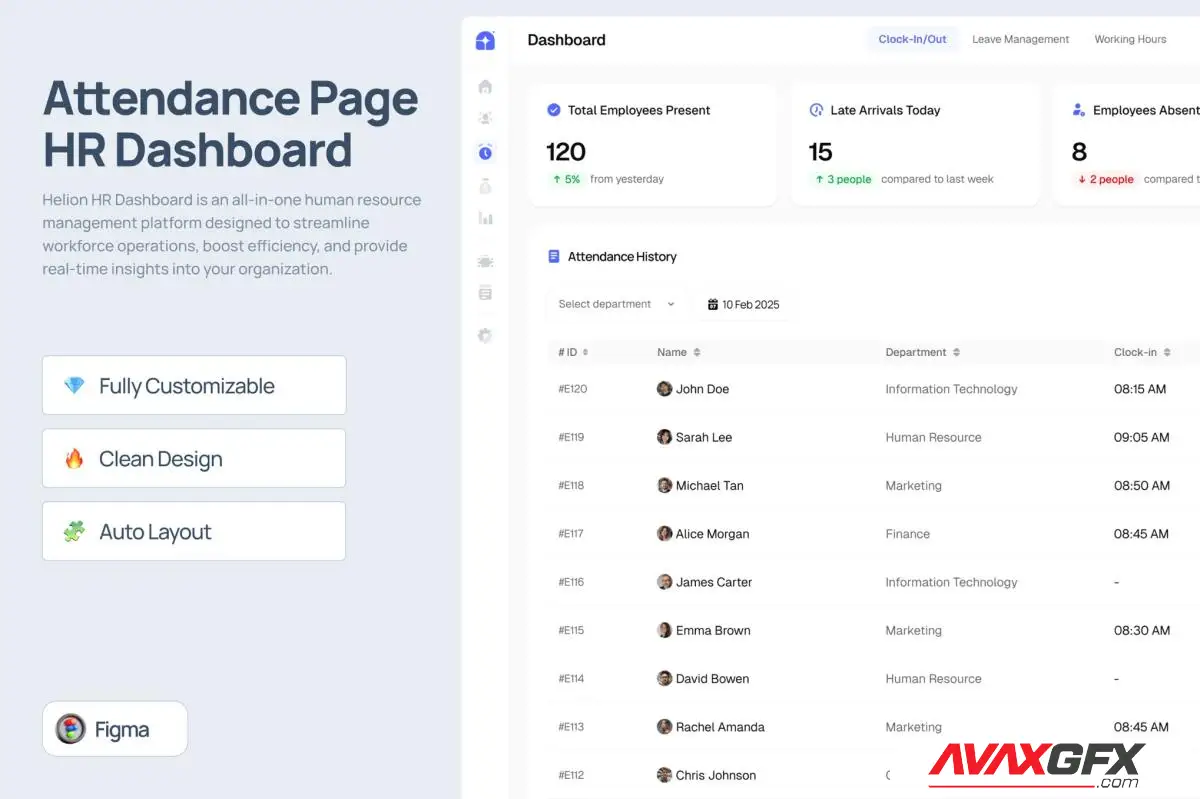Click Sarah Lee's avatar photo

[x=664, y=437]
